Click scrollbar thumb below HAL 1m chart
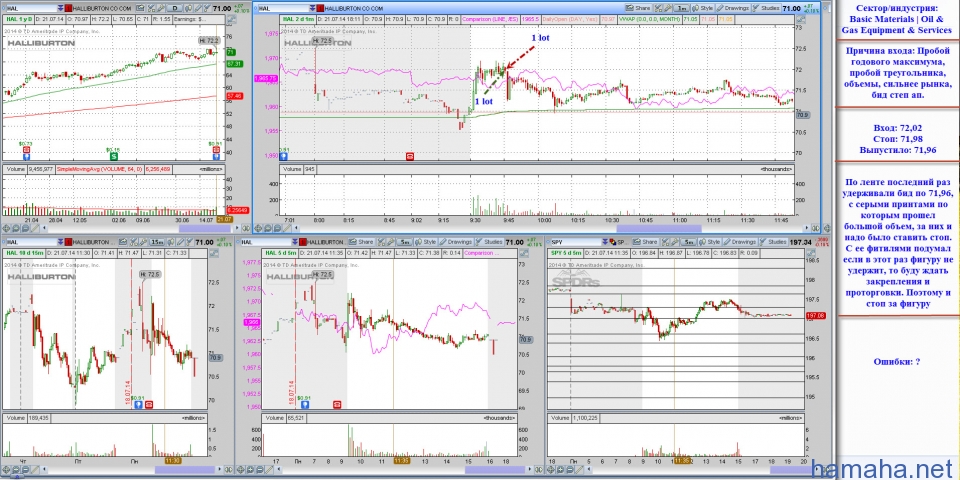The height and width of the screenshot is (480, 960). pyautogui.click(x=659, y=228)
